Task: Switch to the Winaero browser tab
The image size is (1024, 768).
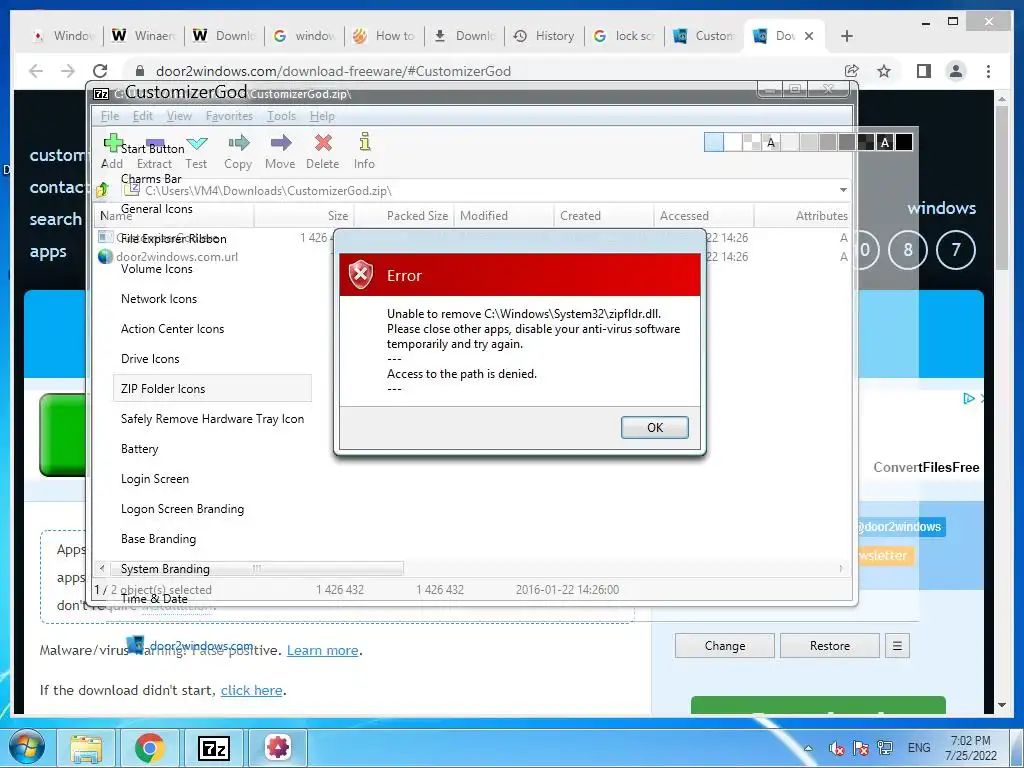Action: [144, 36]
